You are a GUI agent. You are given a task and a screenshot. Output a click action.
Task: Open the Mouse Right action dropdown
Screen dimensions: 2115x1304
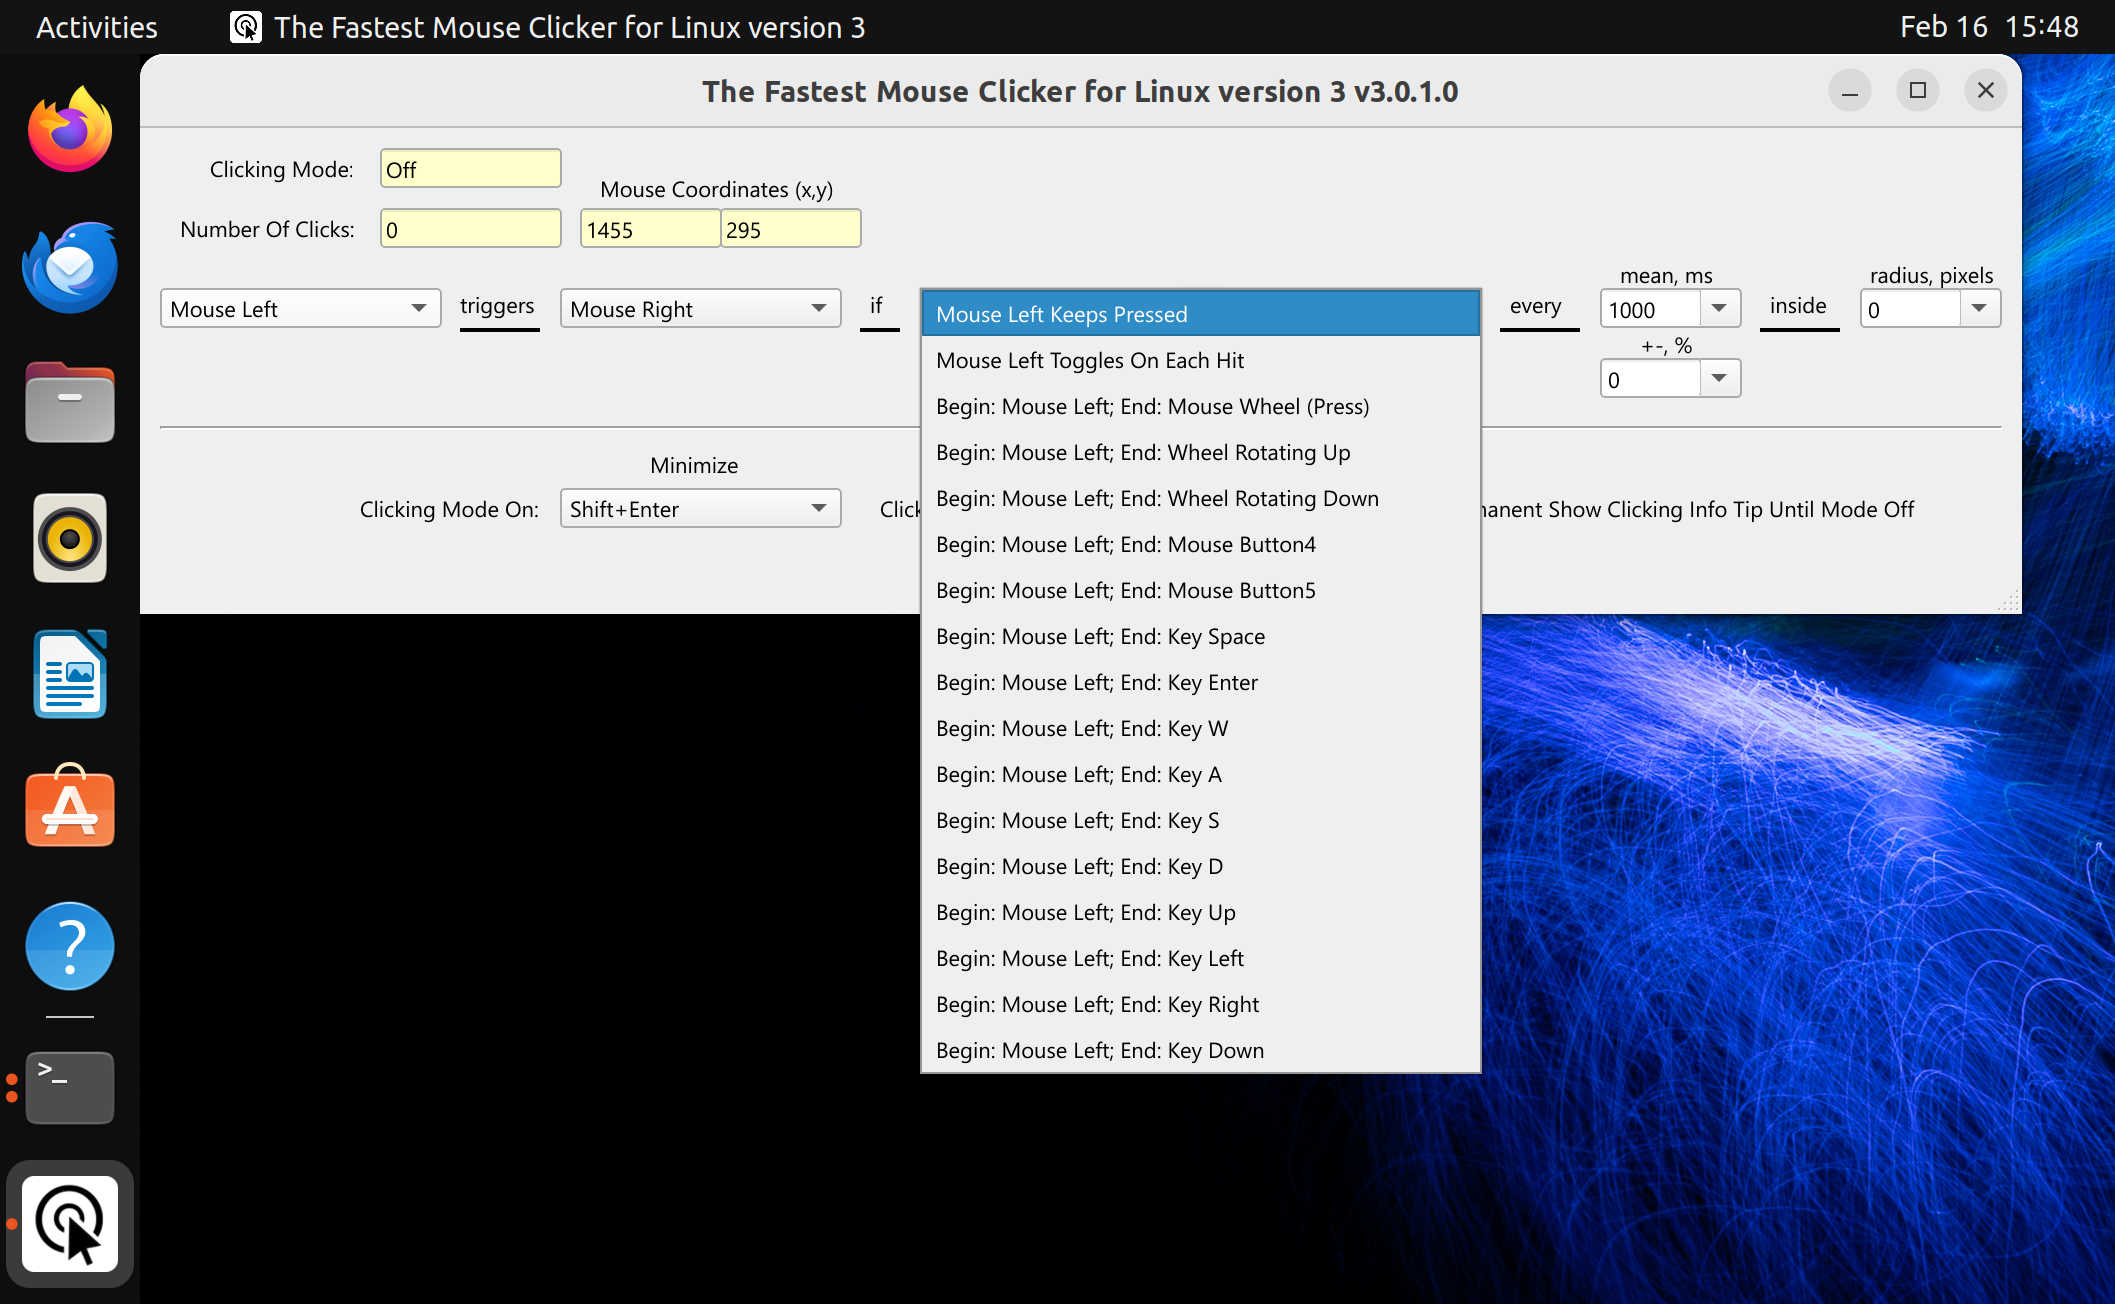click(699, 308)
